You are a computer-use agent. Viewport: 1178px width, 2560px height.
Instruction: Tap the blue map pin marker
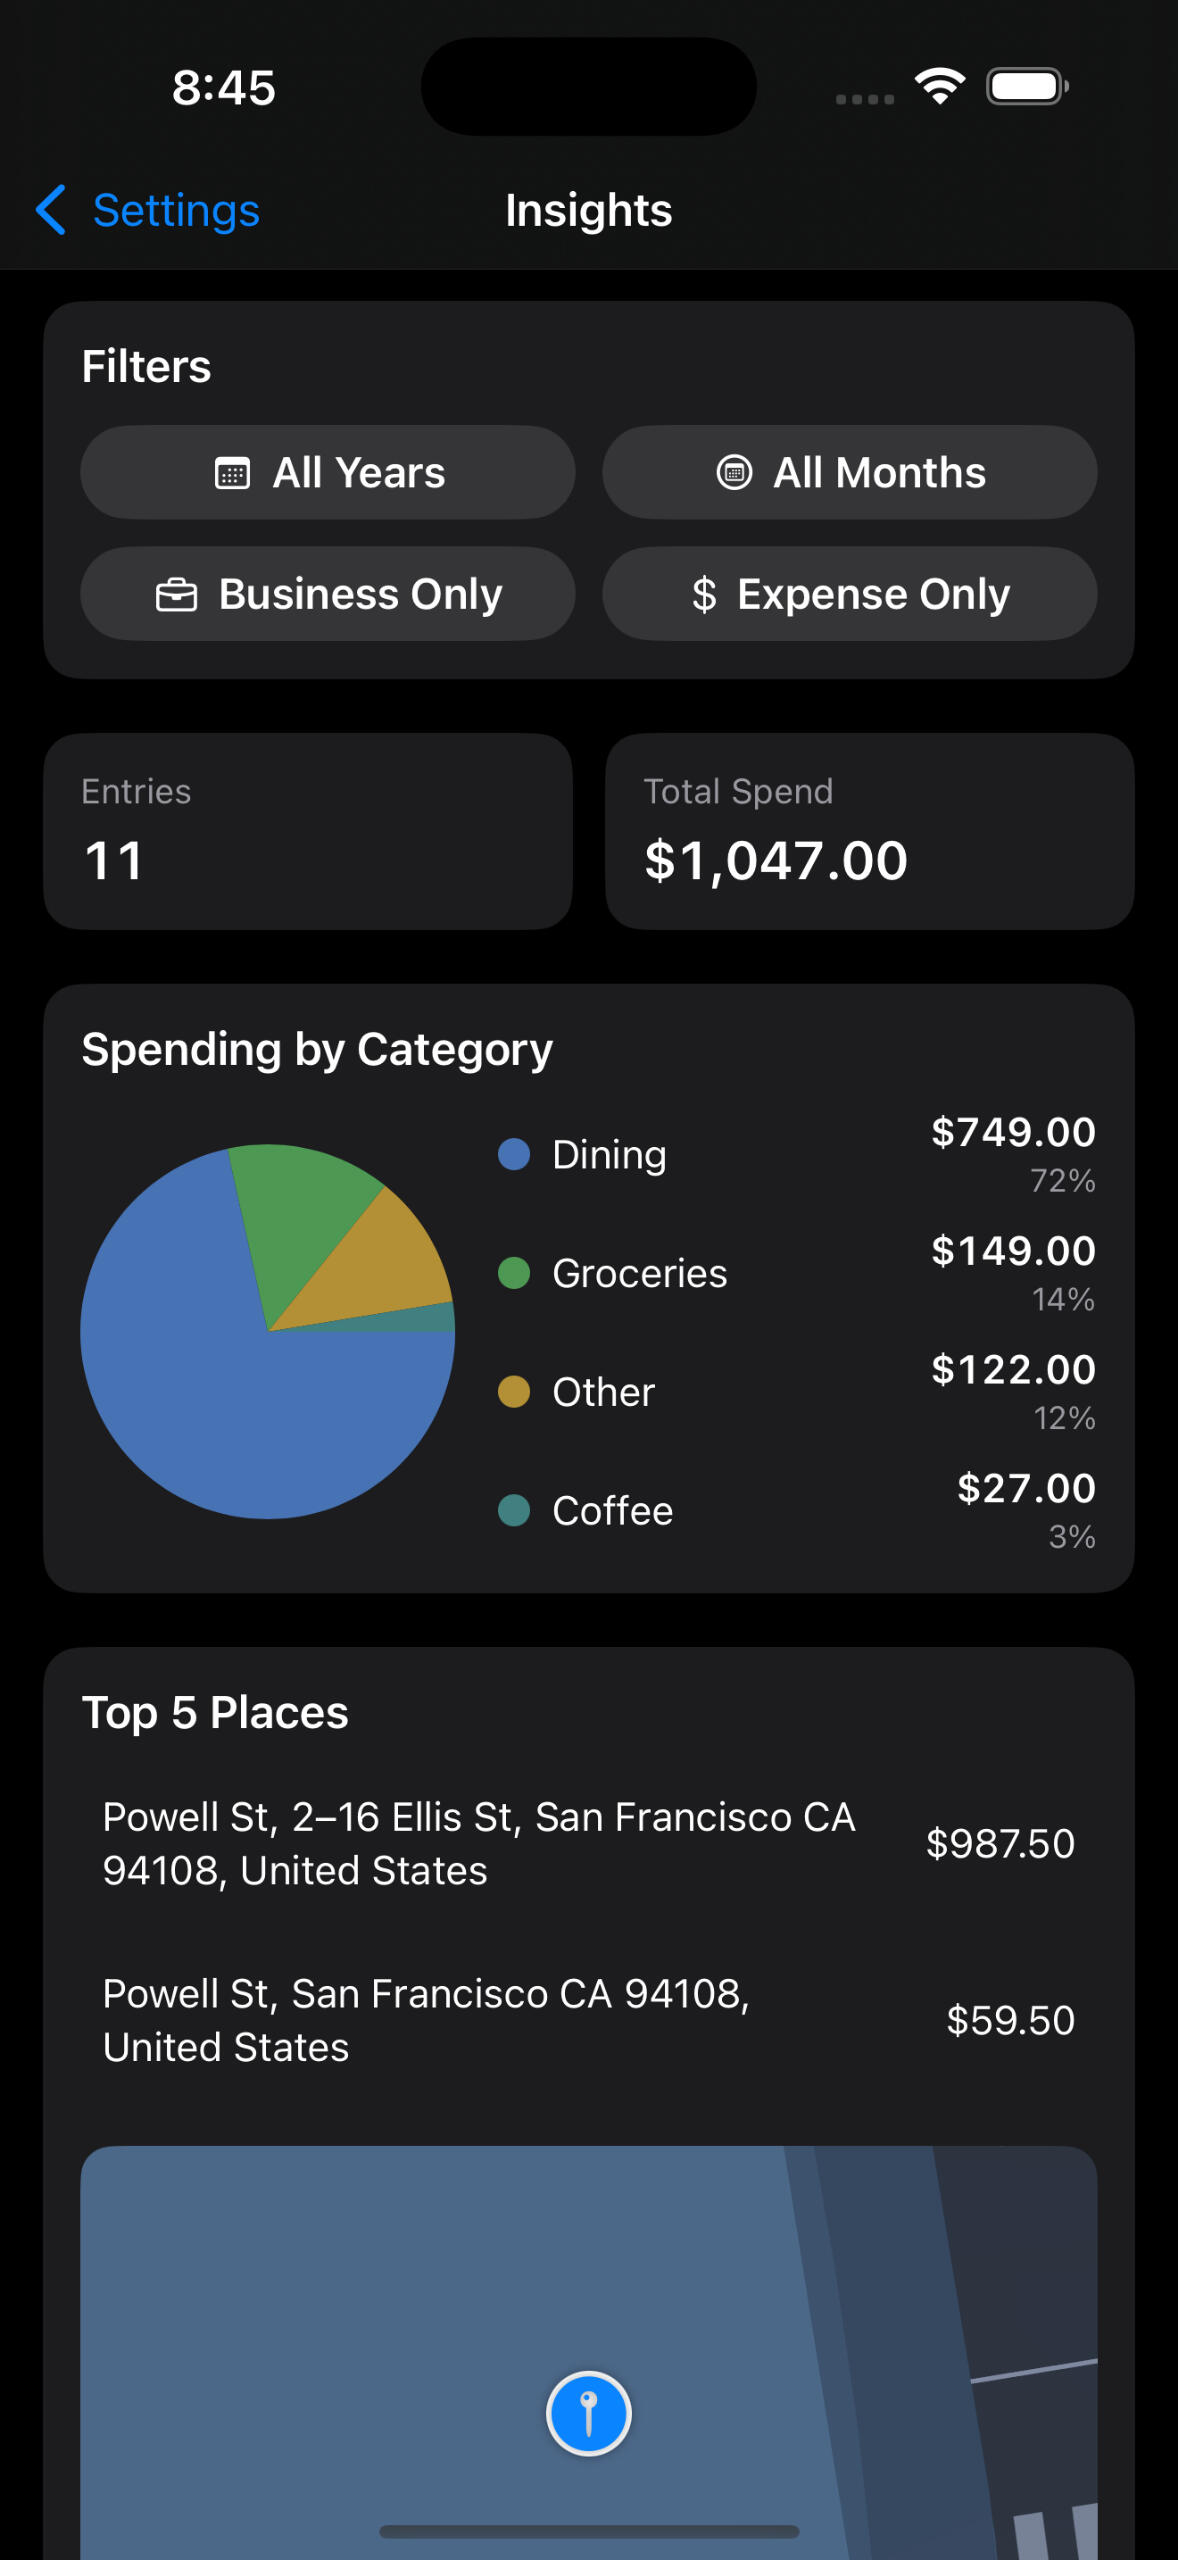pos(588,2413)
